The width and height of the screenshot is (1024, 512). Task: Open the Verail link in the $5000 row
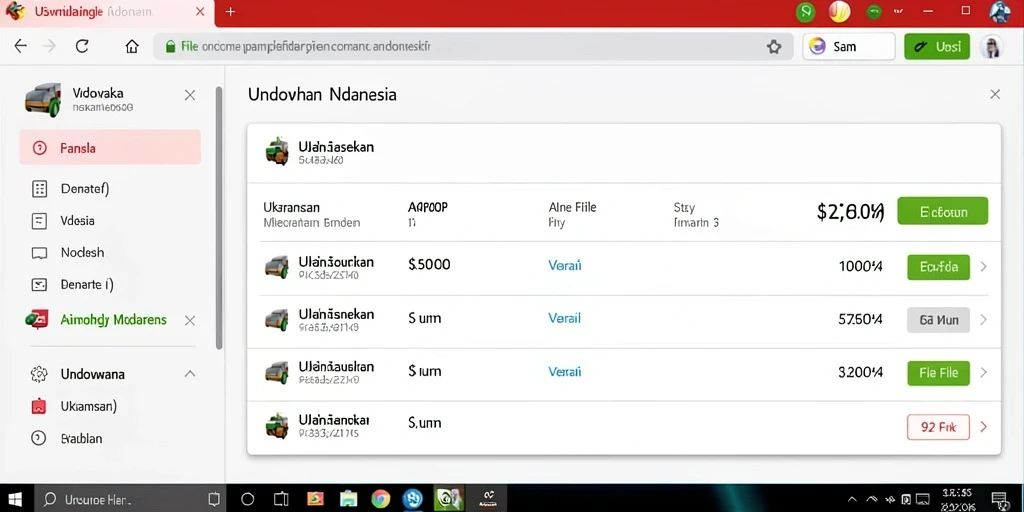[x=564, y=266]
